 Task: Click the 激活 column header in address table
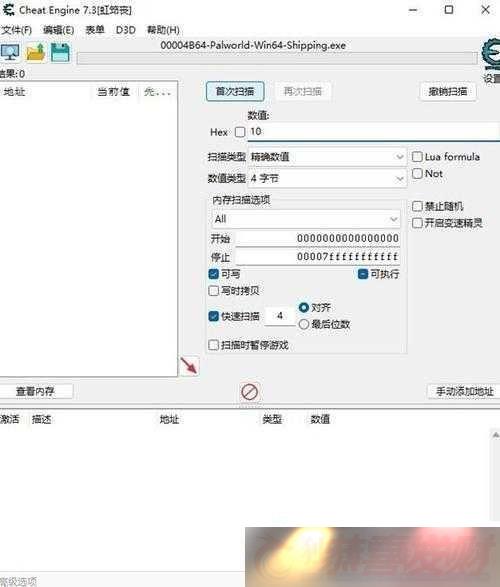(x=9, y=419)
